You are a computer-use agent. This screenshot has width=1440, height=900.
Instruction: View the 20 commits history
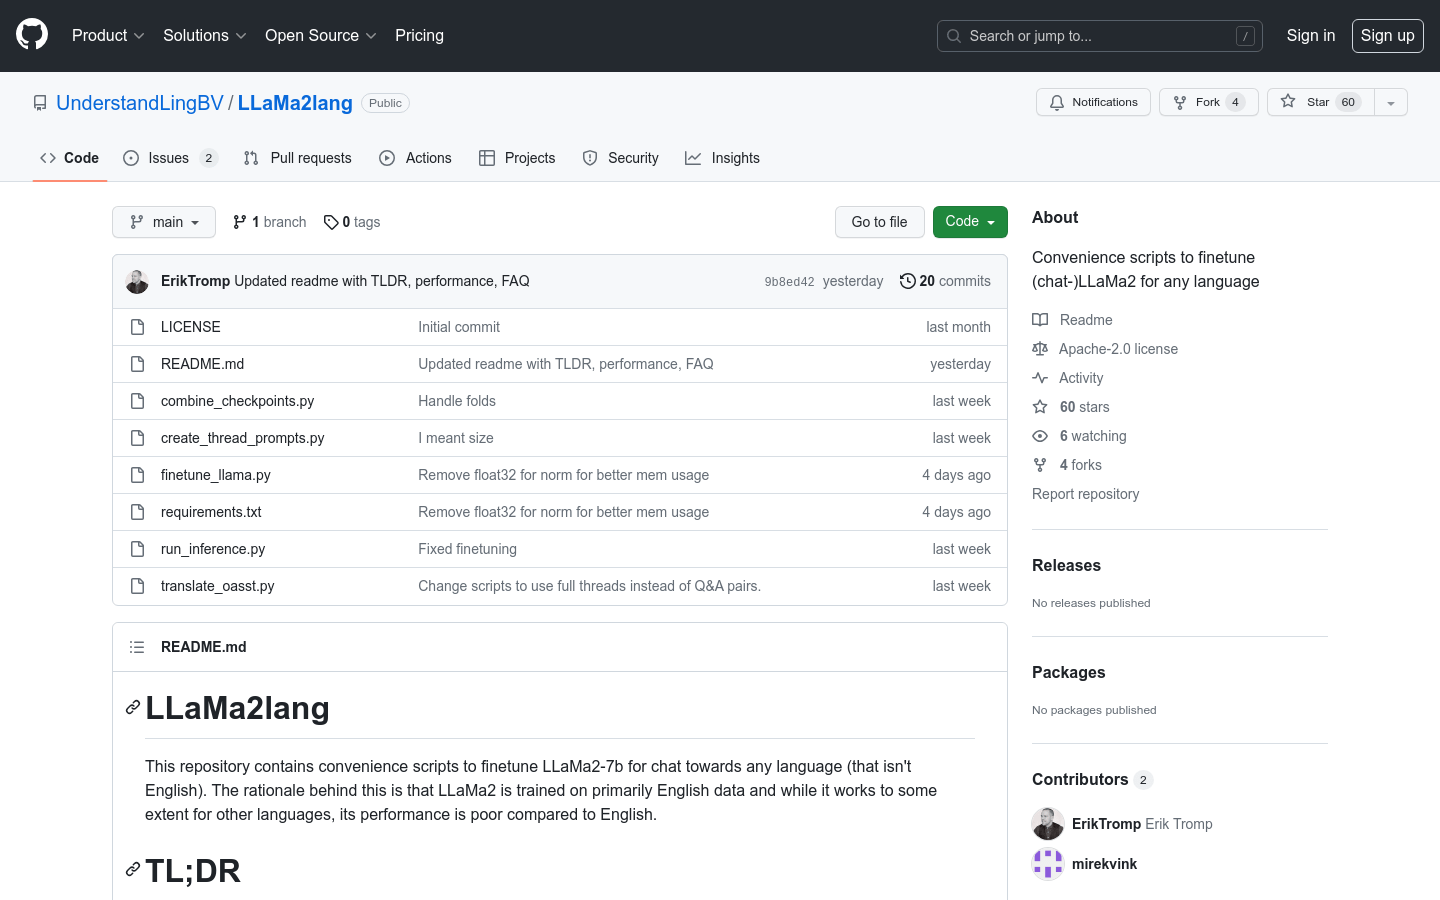tap(945, 281)
